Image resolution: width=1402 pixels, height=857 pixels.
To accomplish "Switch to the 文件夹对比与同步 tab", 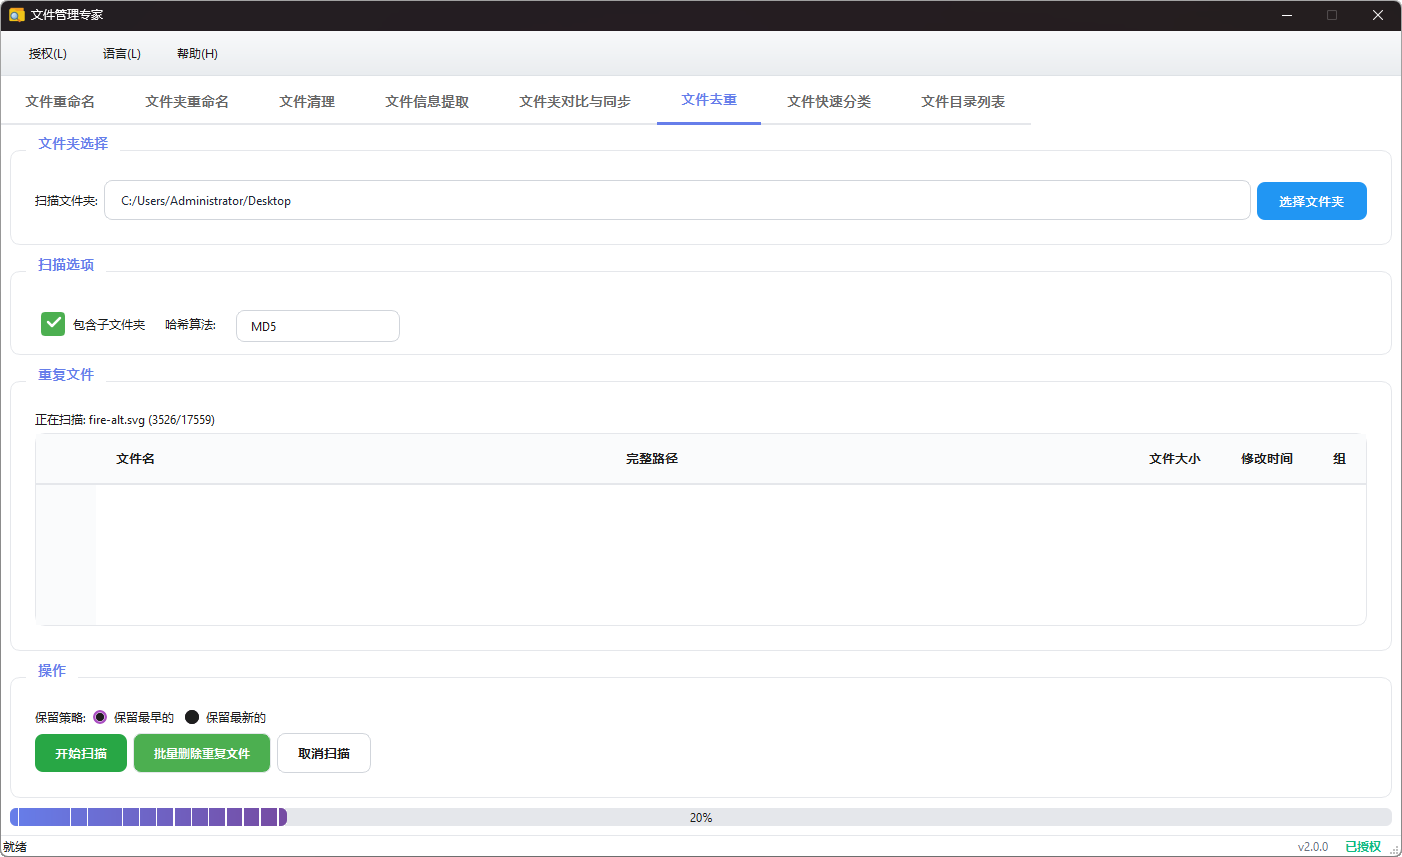I will coord(574,101).
